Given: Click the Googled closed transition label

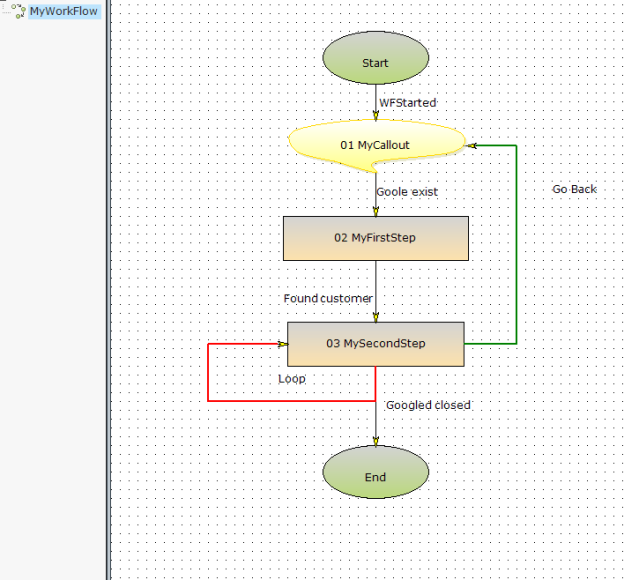Looking at the screenshot, I should point(428,405).
